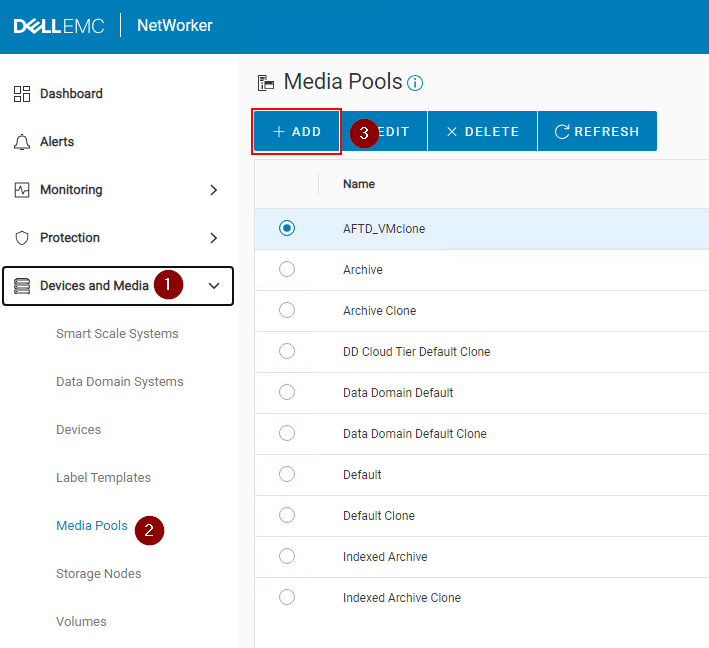Open the Storage Nodes link
Viewport: 709px width, 648px height.
pos(98,574)
